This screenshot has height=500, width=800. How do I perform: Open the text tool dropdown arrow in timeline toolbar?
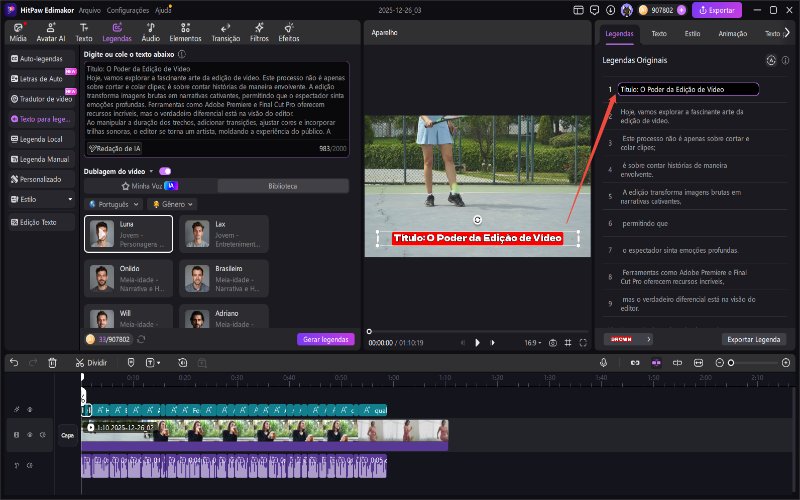click(159, 363)
